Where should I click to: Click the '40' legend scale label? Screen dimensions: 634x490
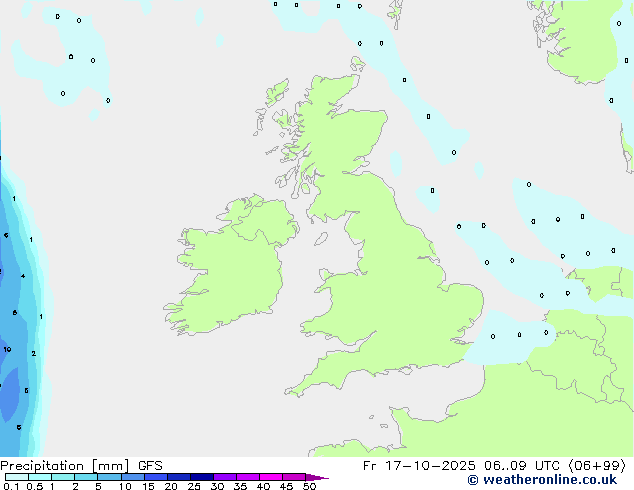[263, 486]
